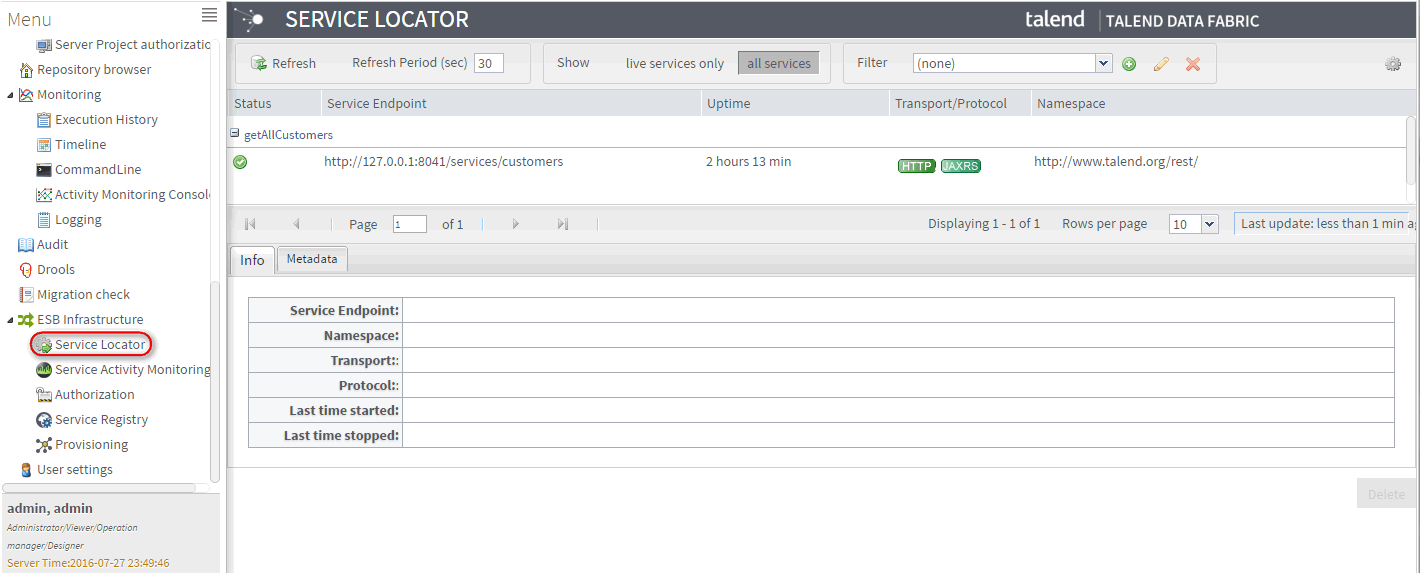Sort by Status column header

tap(274, 103)
